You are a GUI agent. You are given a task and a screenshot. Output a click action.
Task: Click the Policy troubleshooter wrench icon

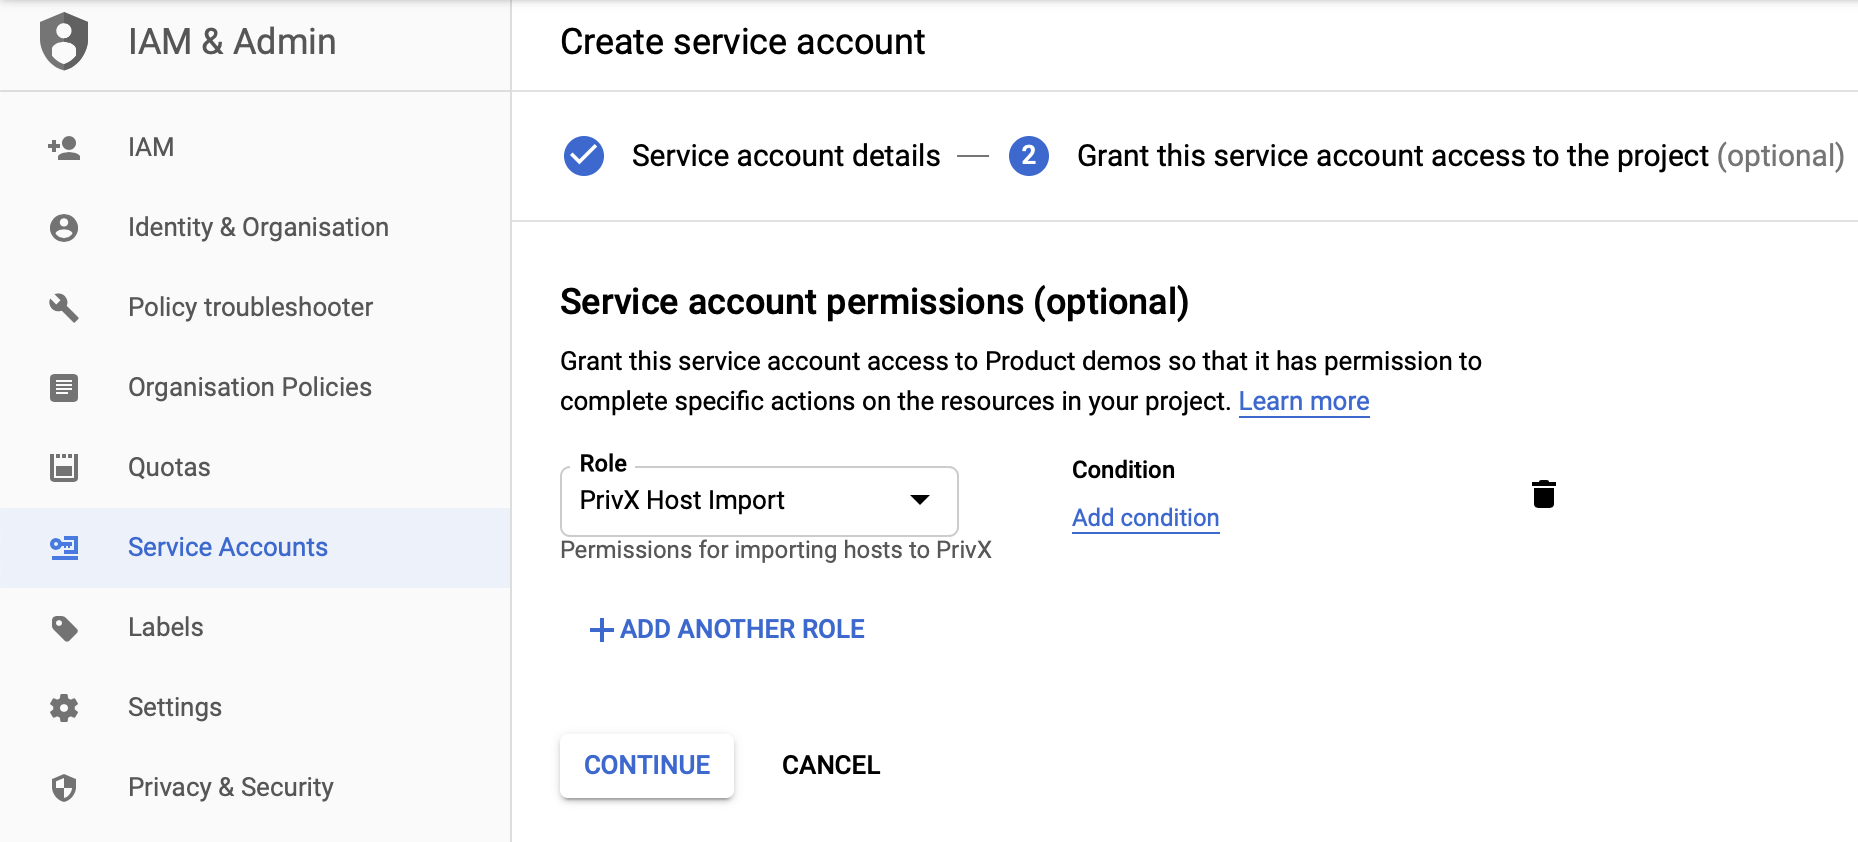[x=64, y=307]
